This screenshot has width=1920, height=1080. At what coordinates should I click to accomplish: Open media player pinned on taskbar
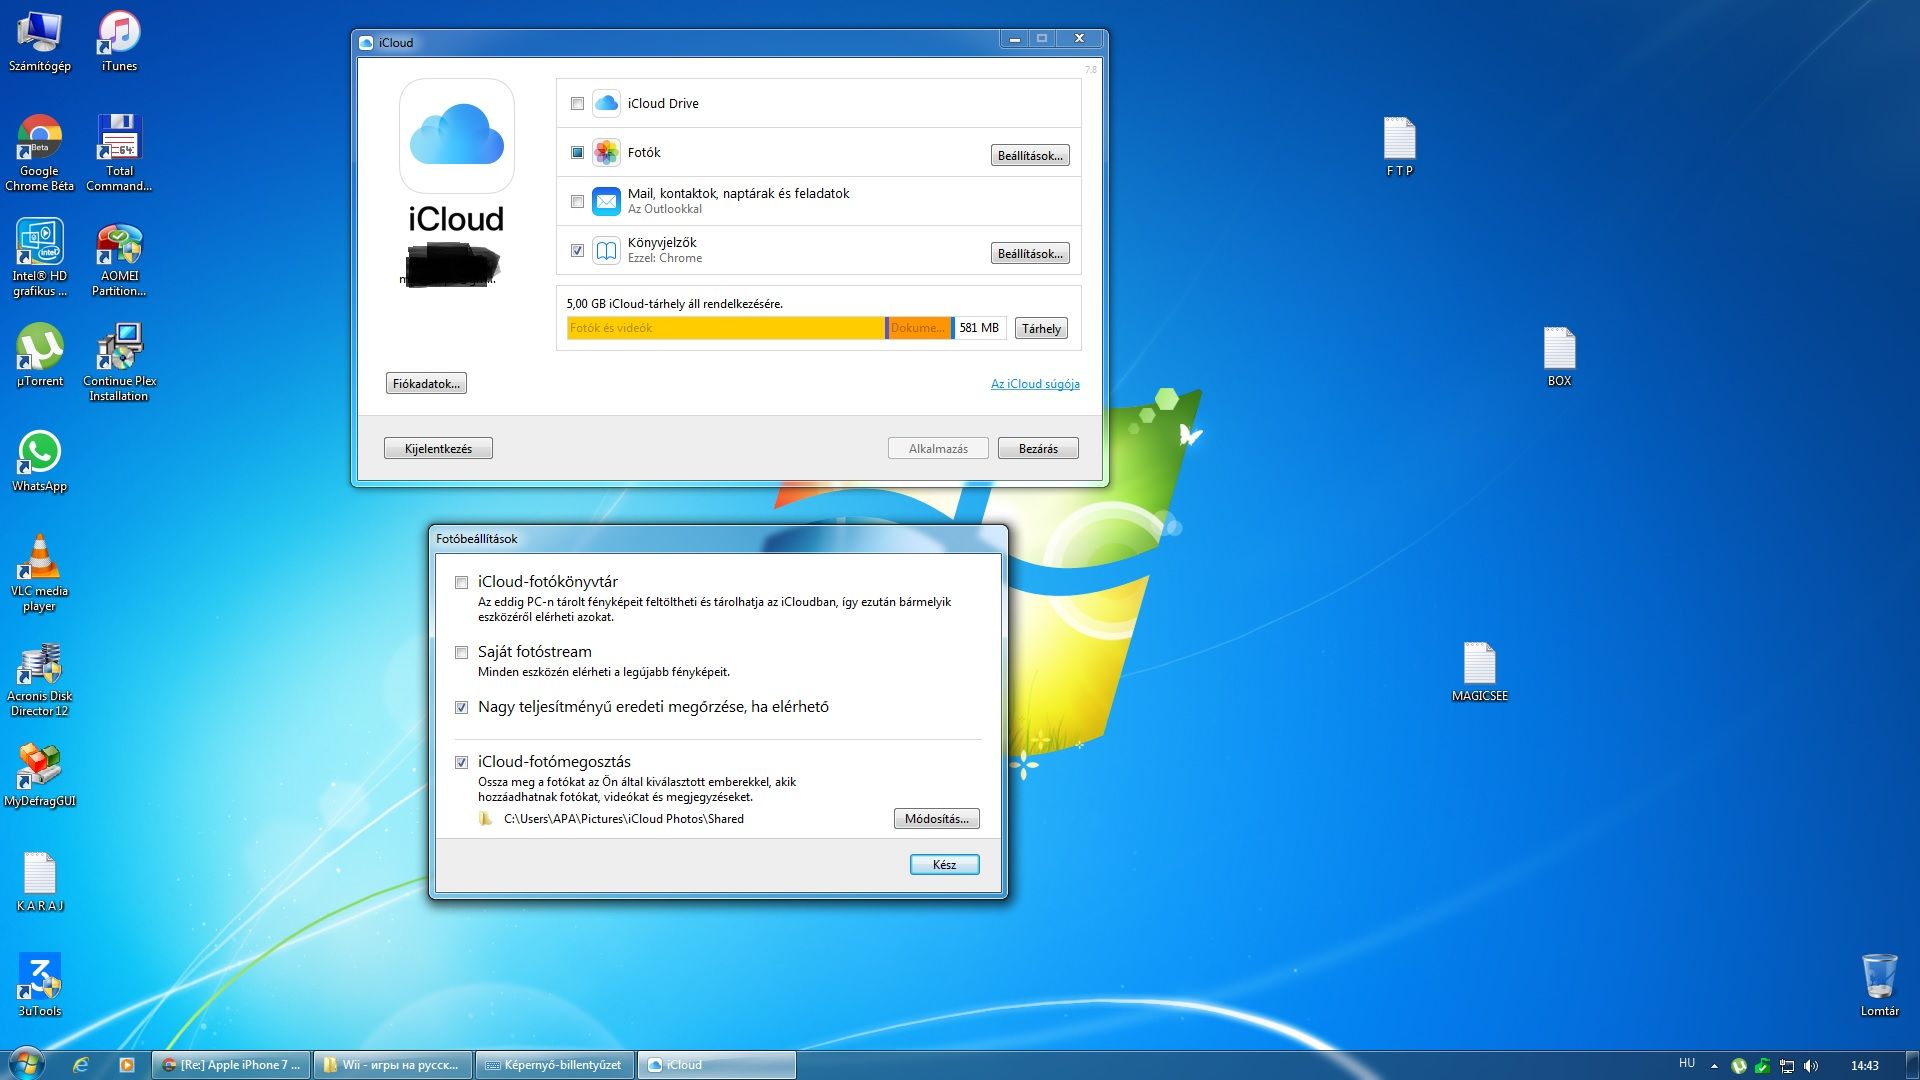click(x=126, y=1065)
